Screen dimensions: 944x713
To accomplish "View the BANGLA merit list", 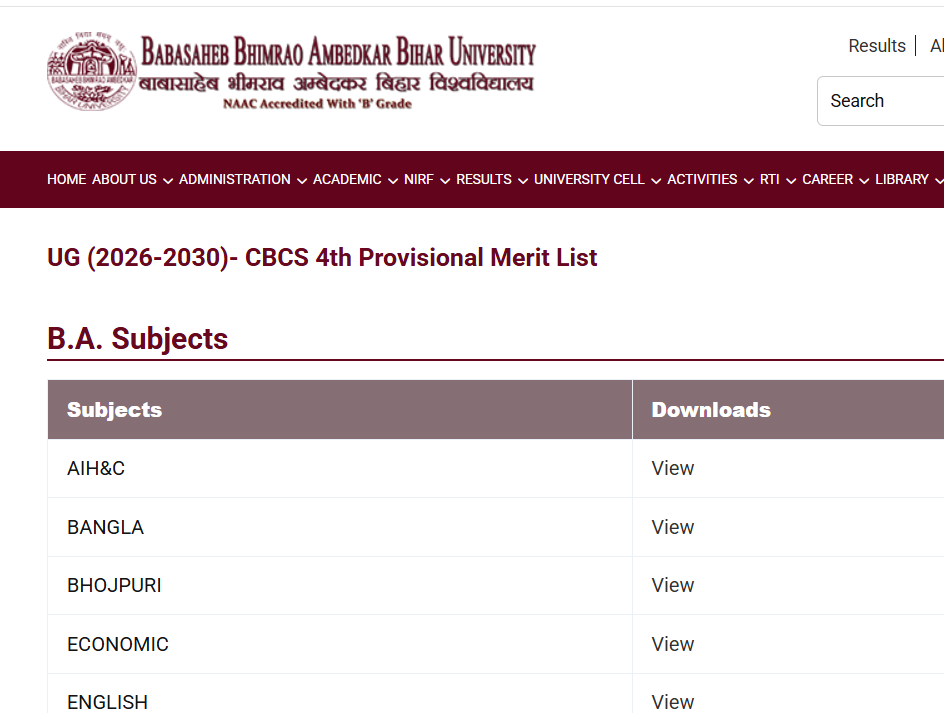I will [672, 527].
